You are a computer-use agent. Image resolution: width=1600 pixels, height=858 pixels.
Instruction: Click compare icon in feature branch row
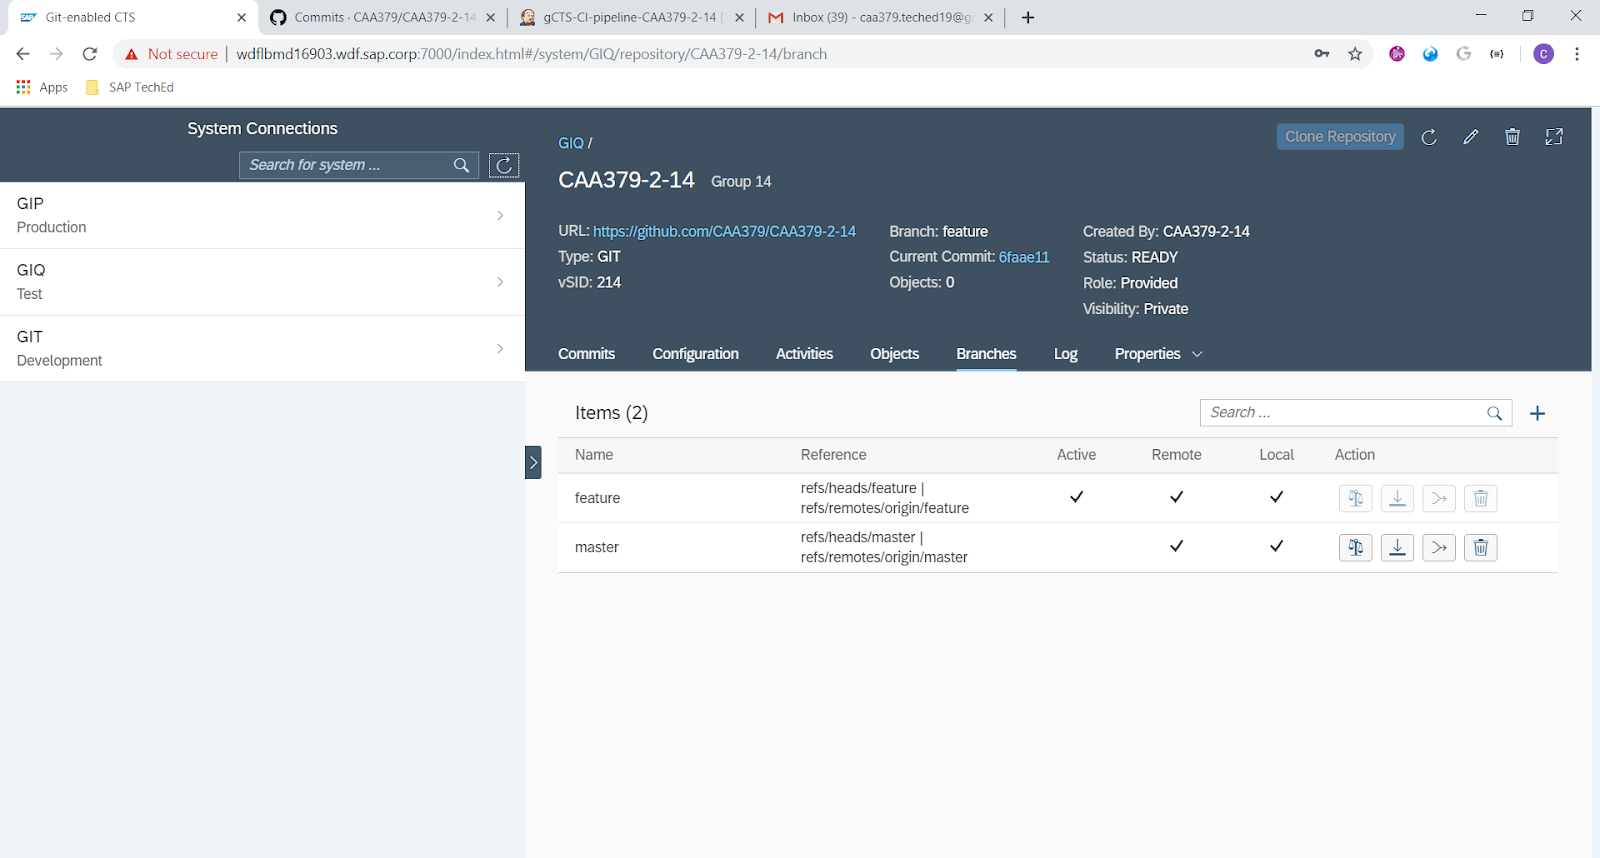1355,498
